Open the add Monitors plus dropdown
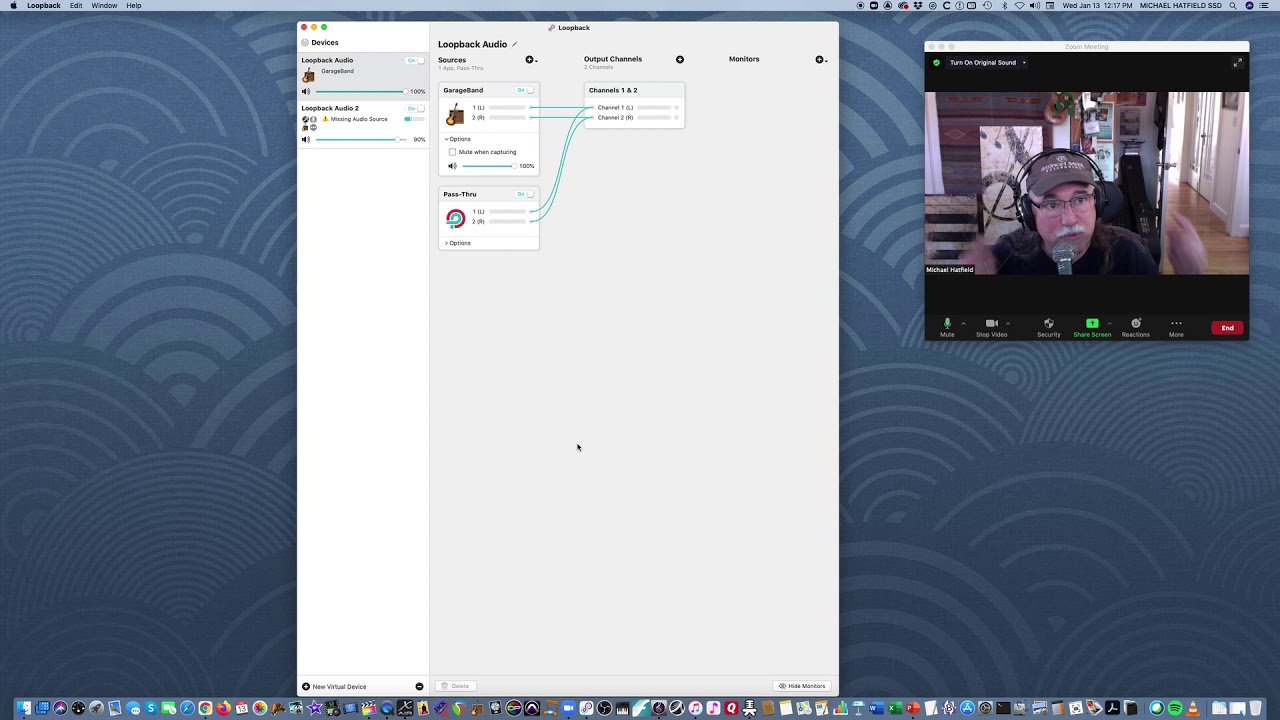The width and height of the screenshot is (1280, 720). click(821, 60)
